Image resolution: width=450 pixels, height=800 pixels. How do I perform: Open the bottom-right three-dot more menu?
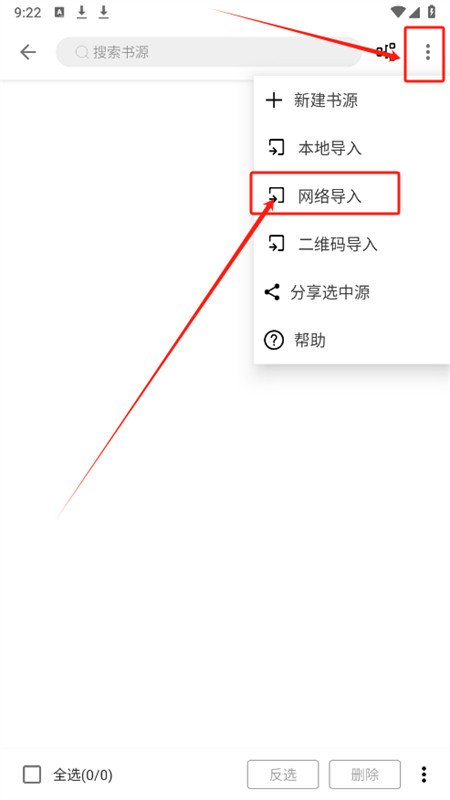(423, 774)
